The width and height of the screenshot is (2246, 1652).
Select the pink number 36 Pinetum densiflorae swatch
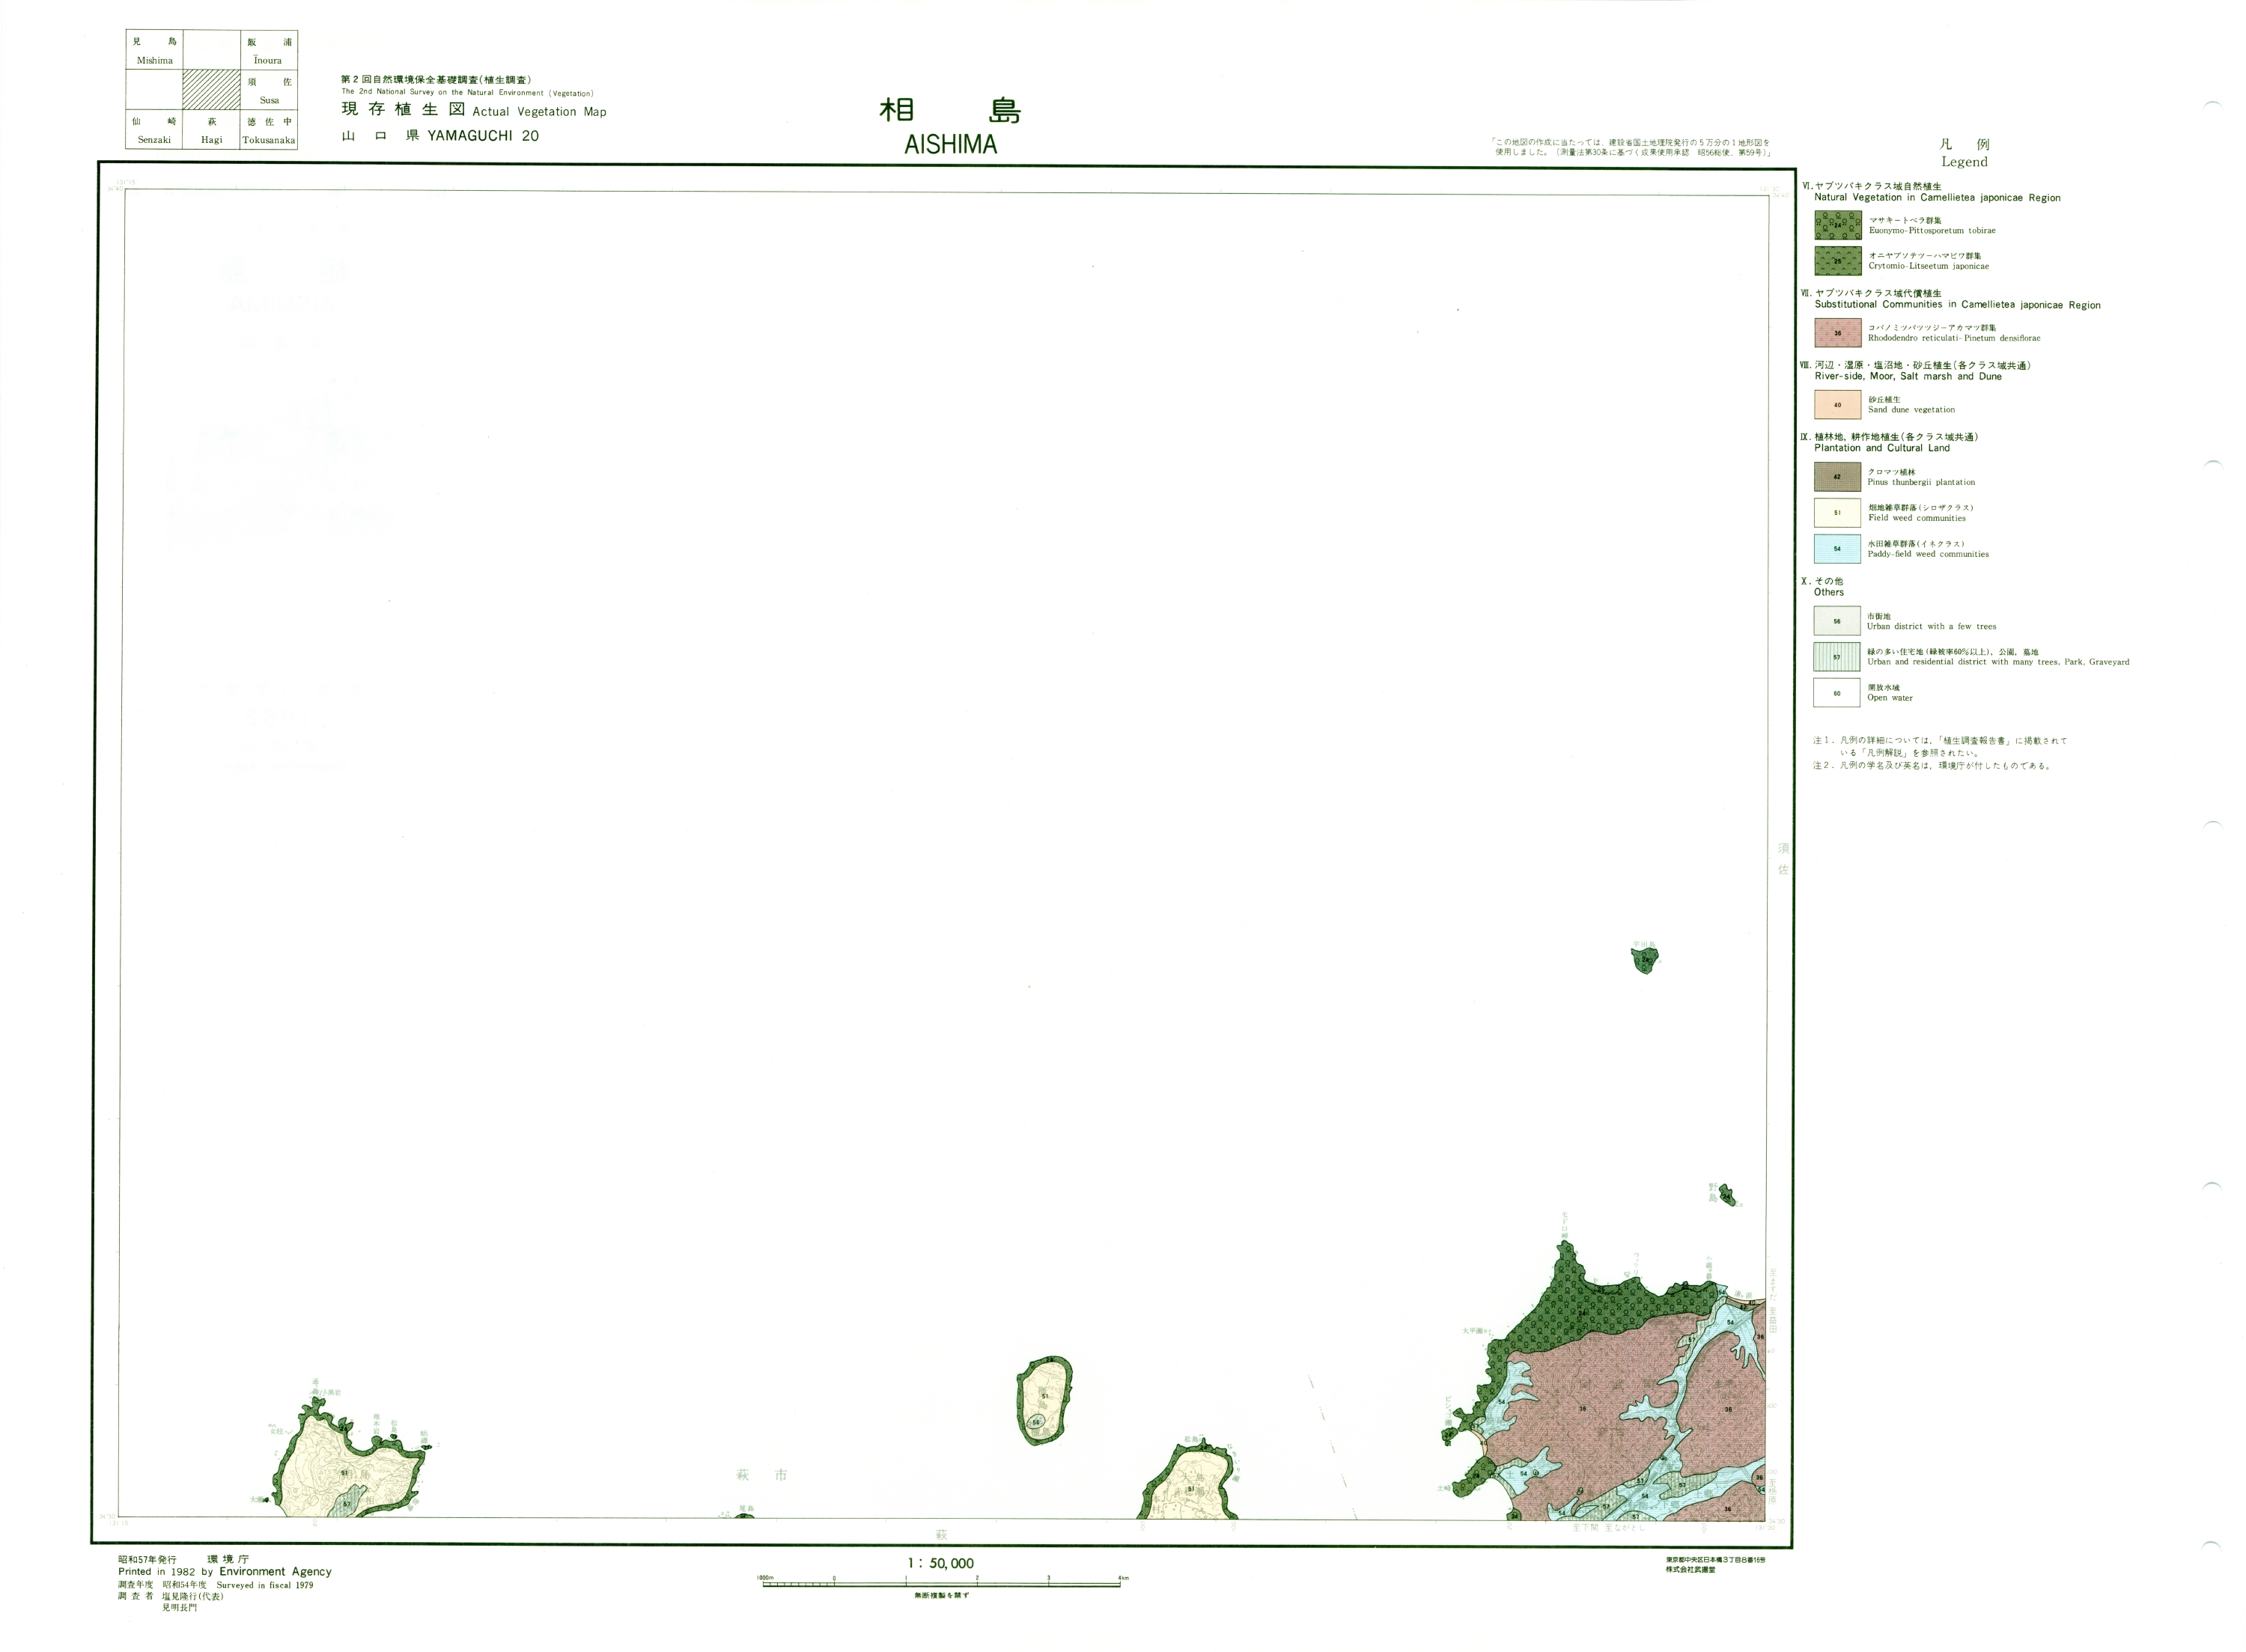[x=1838, y=333]
